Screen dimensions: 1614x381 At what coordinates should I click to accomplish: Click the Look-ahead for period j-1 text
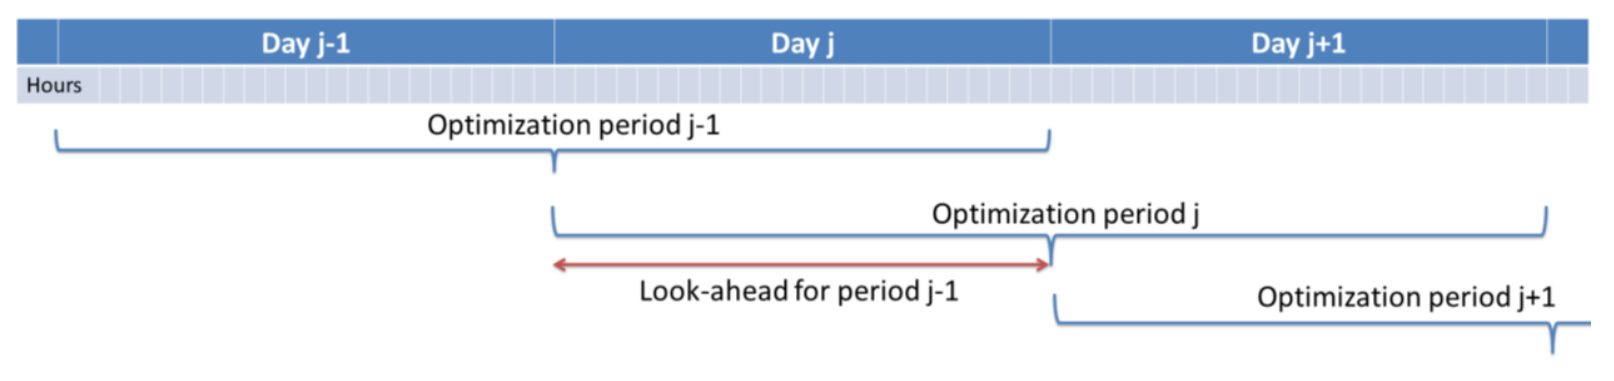799,291
